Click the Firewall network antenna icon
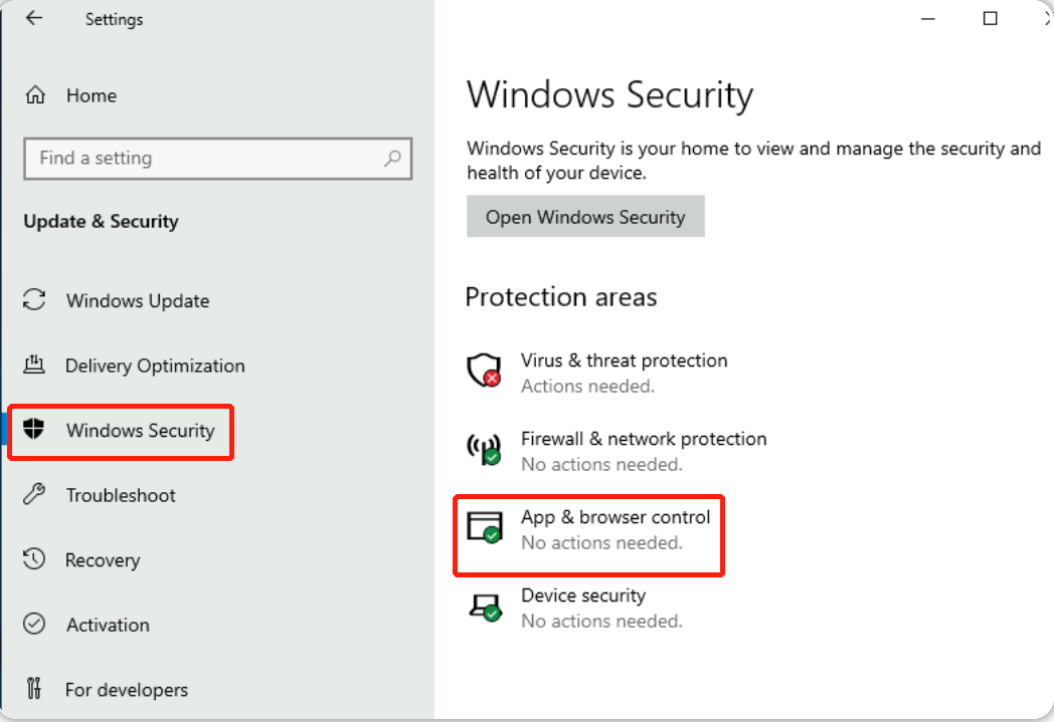Viewport: 1054px width, 722px height. pyautogui.click(x=484, y=448)
